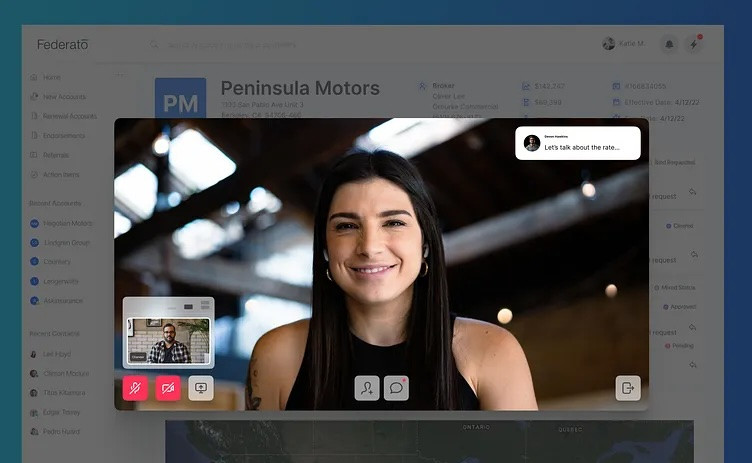Image resolution: width=752 pixels, height=463 pixels.
Task: Open contact Titus Kitamura
Action: (64, 393)
